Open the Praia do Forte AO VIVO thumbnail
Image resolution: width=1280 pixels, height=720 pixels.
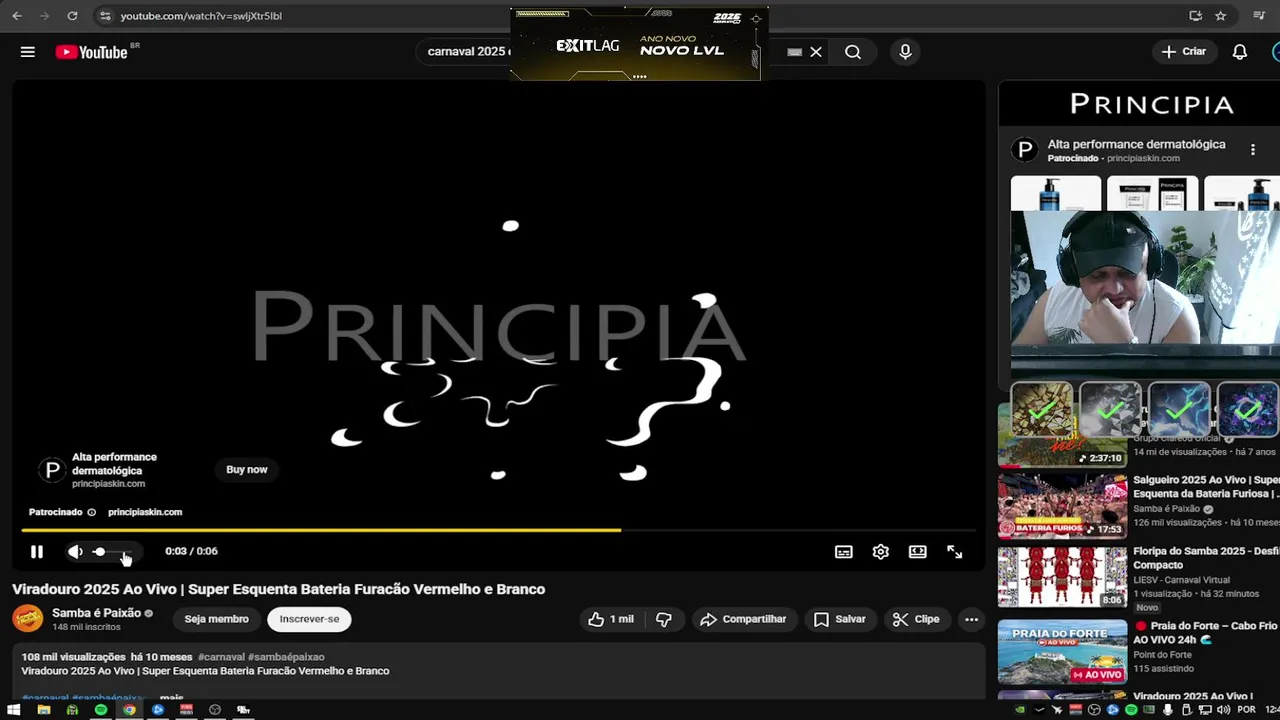[1062, 651]
